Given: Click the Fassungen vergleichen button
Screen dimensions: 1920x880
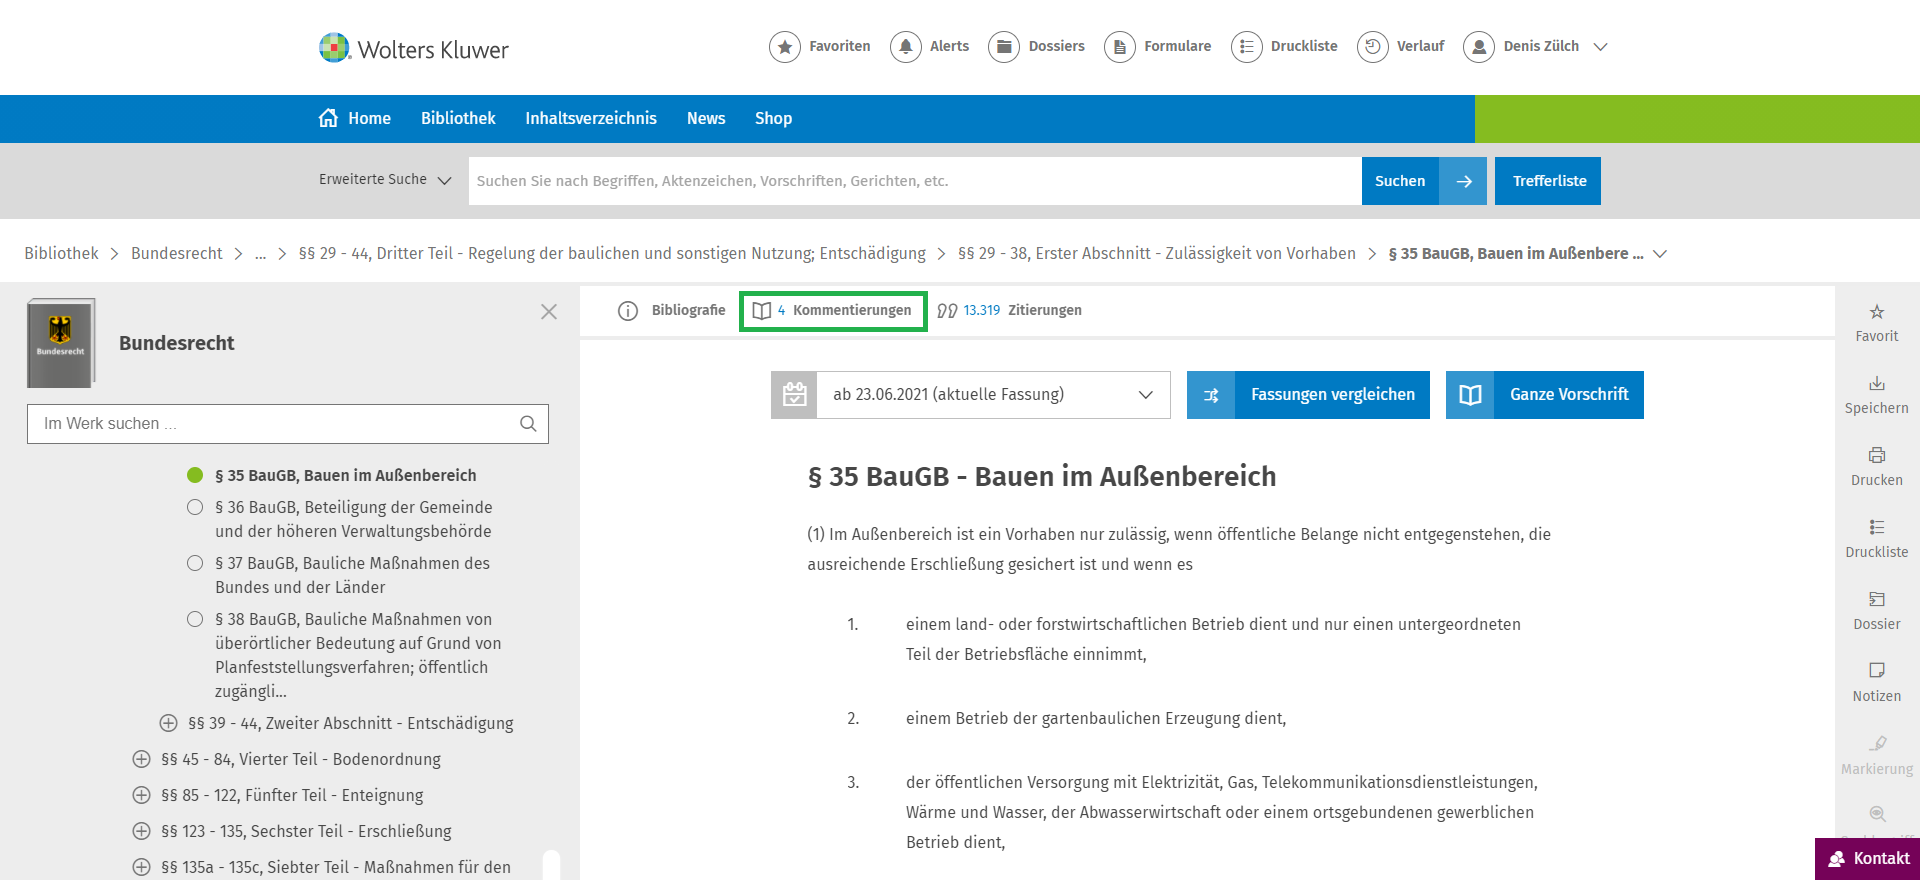Looking at the screenshot, I should [x=1308, y=395].
